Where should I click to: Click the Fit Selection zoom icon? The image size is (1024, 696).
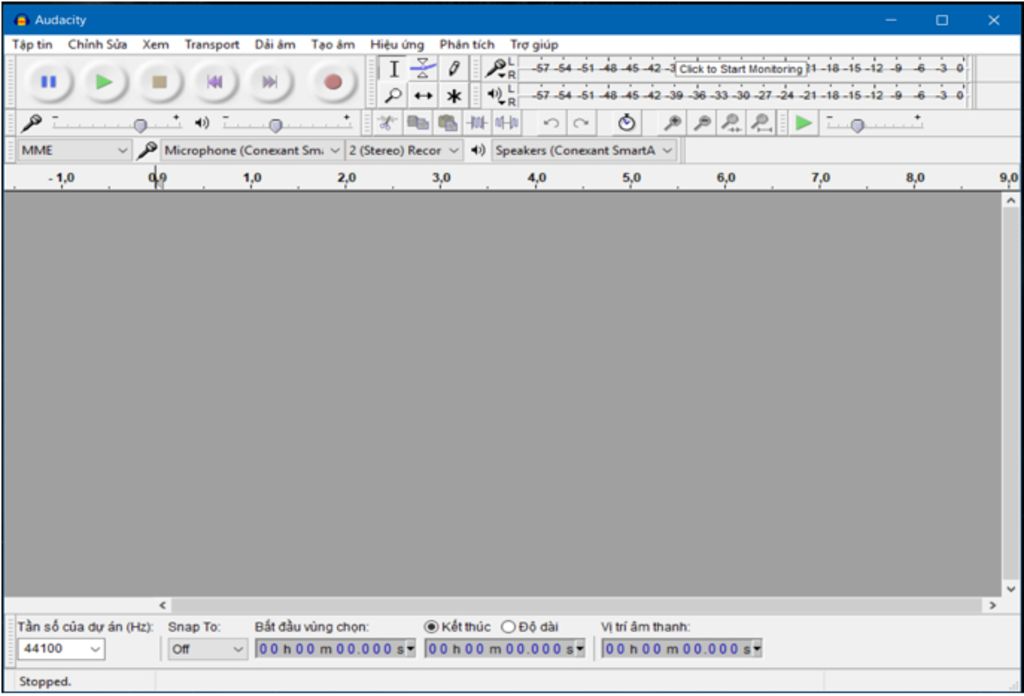point(731,123)
